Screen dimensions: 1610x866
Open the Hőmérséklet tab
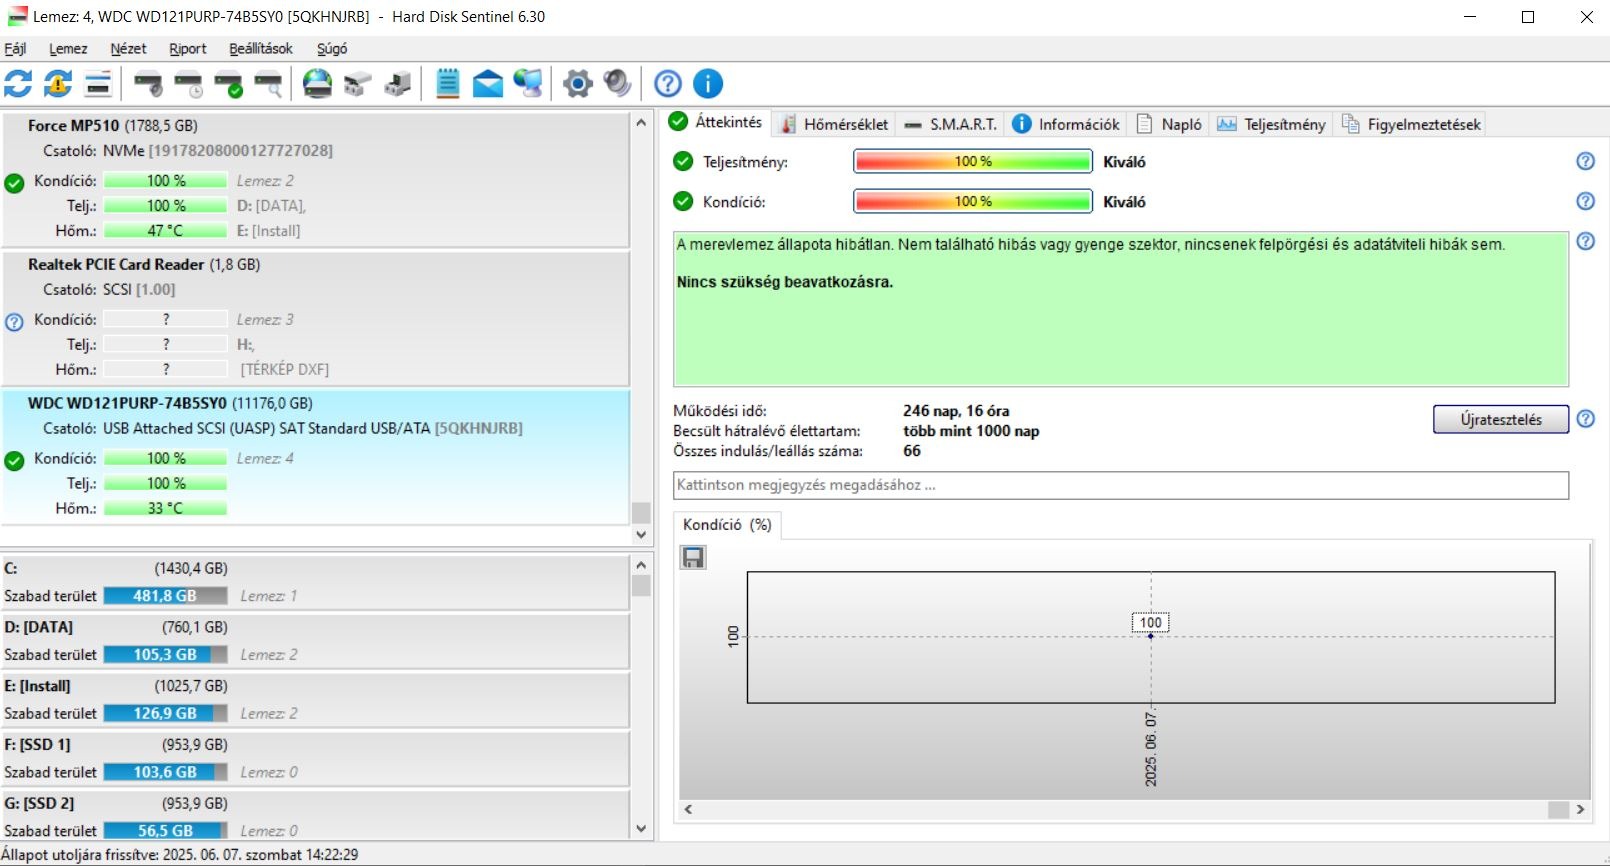pyautogui.click(x=834, y=124)
